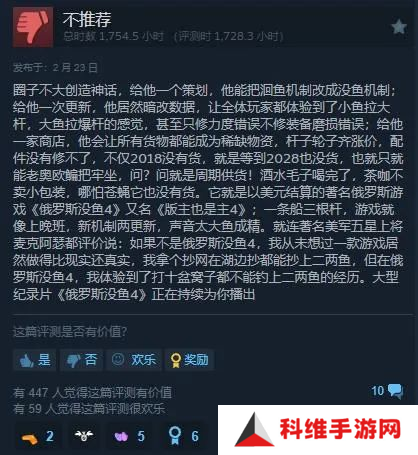The width and height of the screenshot is (418, 455).
Task: Mark review as helpful with 是 button
Action: click(x=35, y=360)
